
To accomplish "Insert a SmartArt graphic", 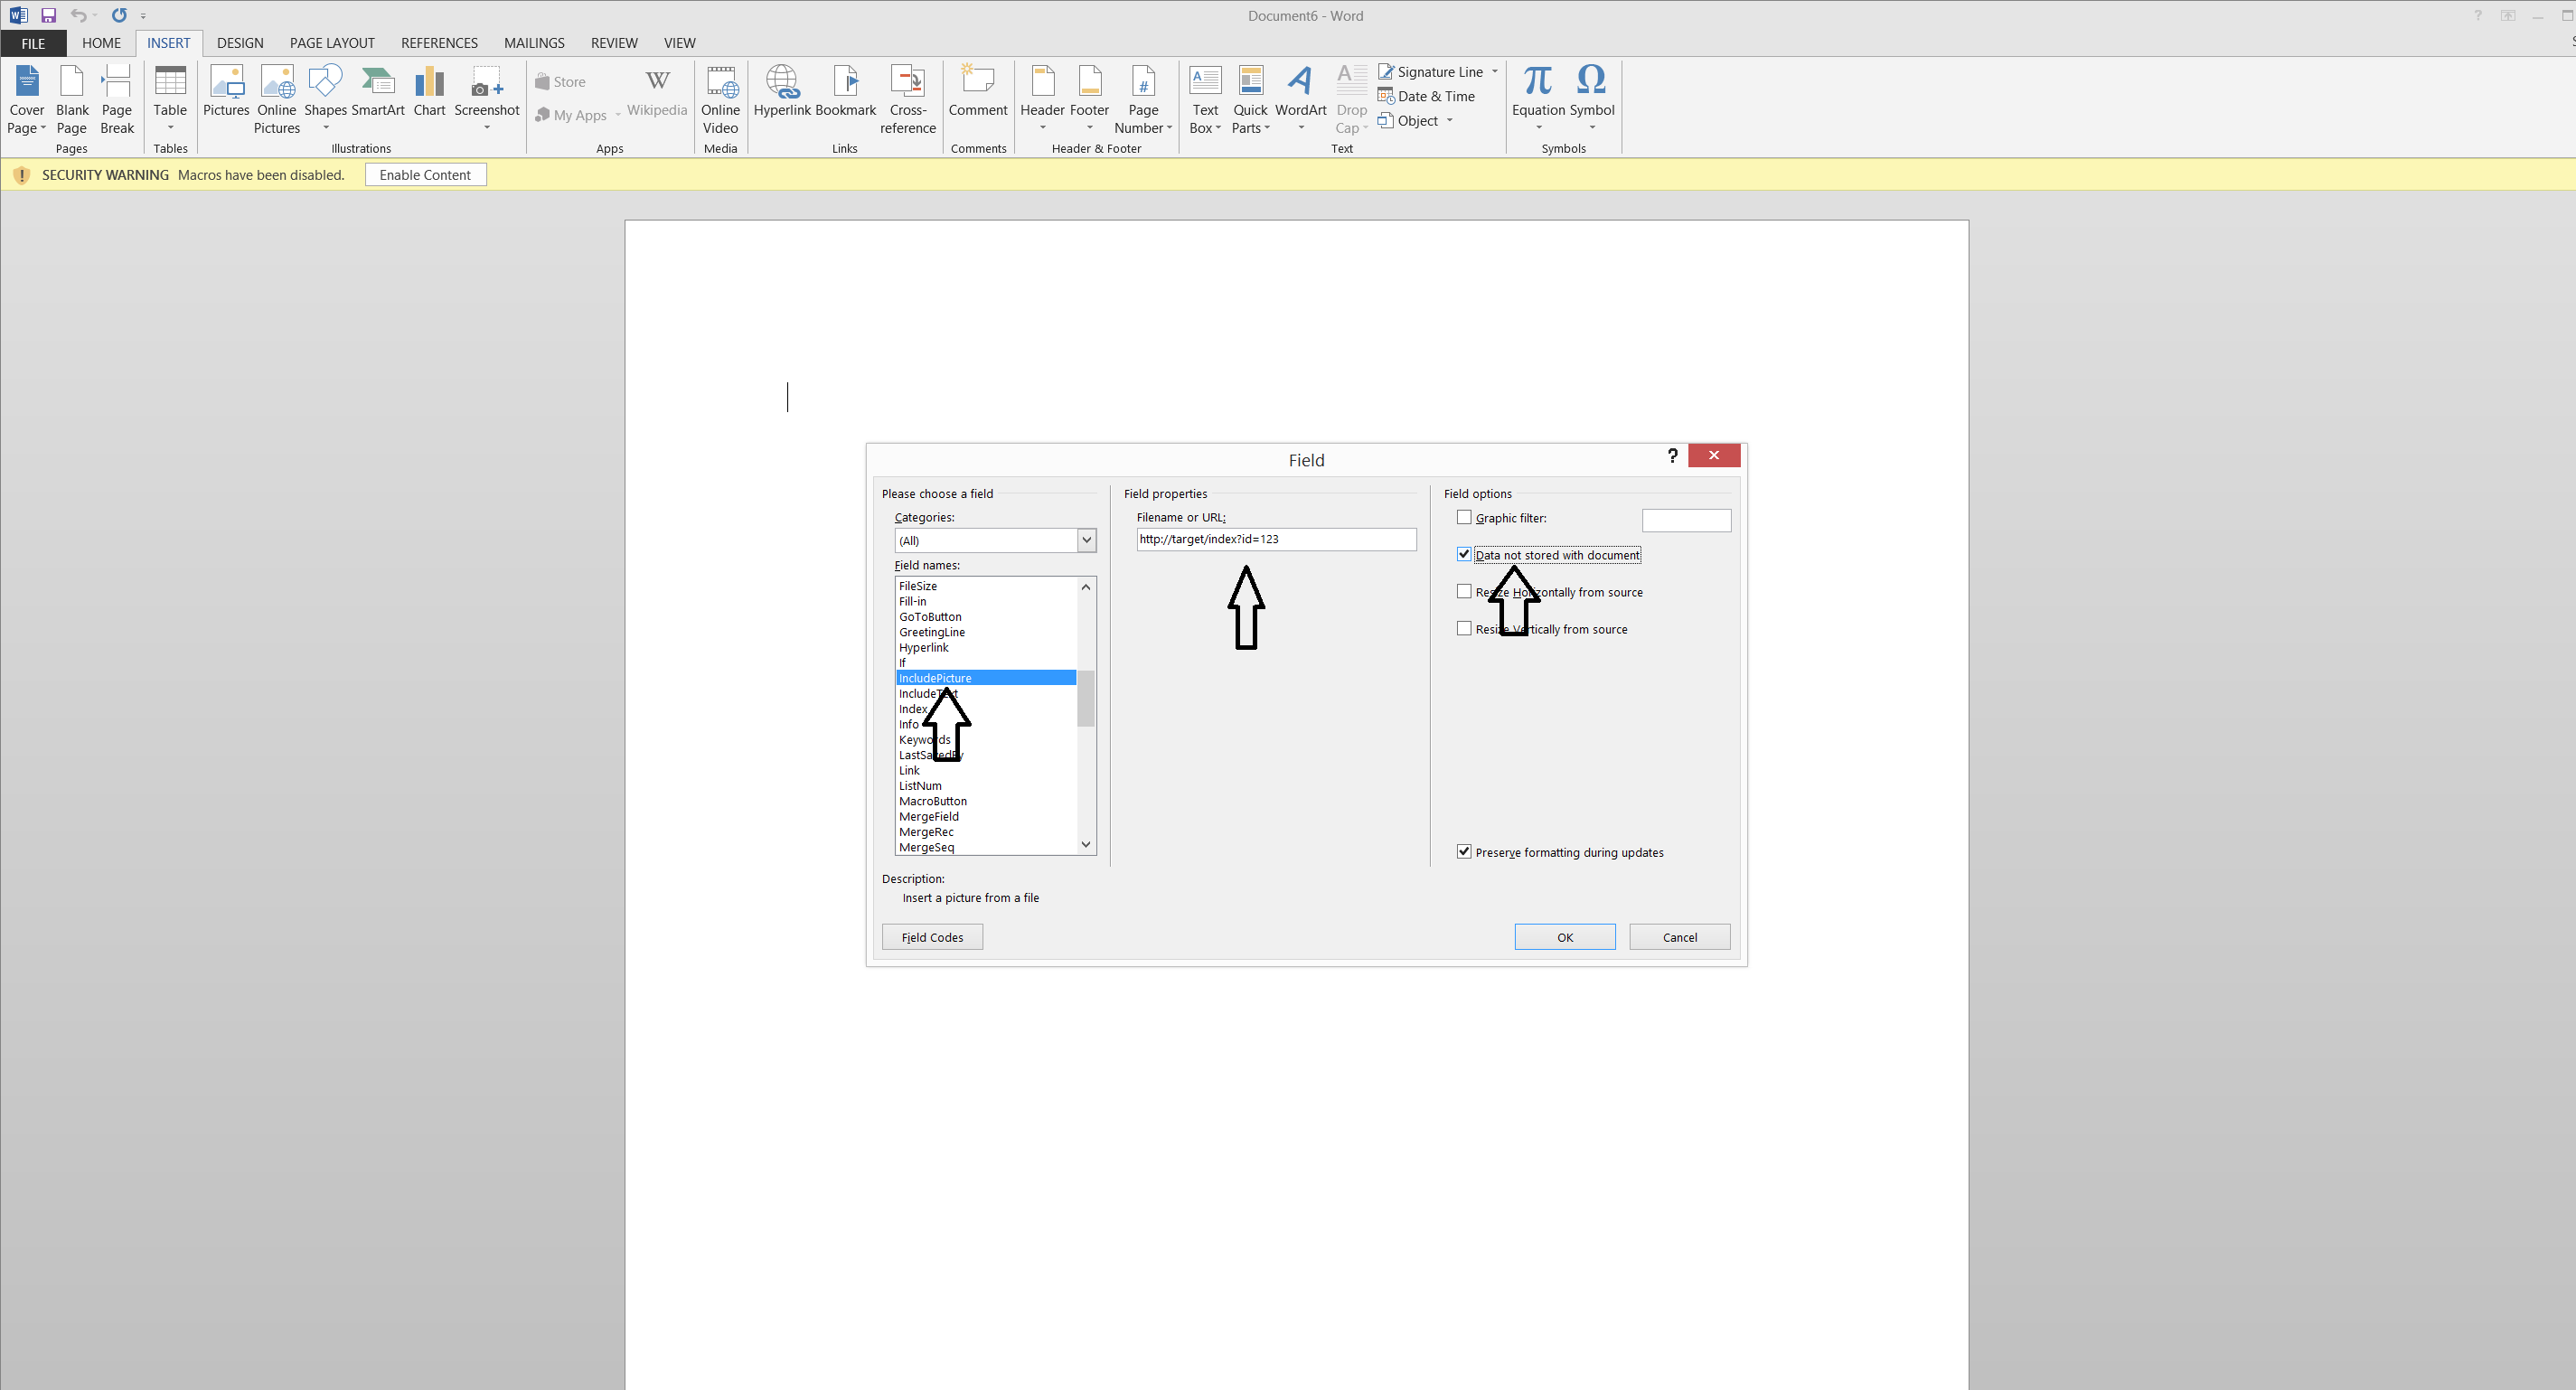I will pyautogui.click(x=378, y=91).
